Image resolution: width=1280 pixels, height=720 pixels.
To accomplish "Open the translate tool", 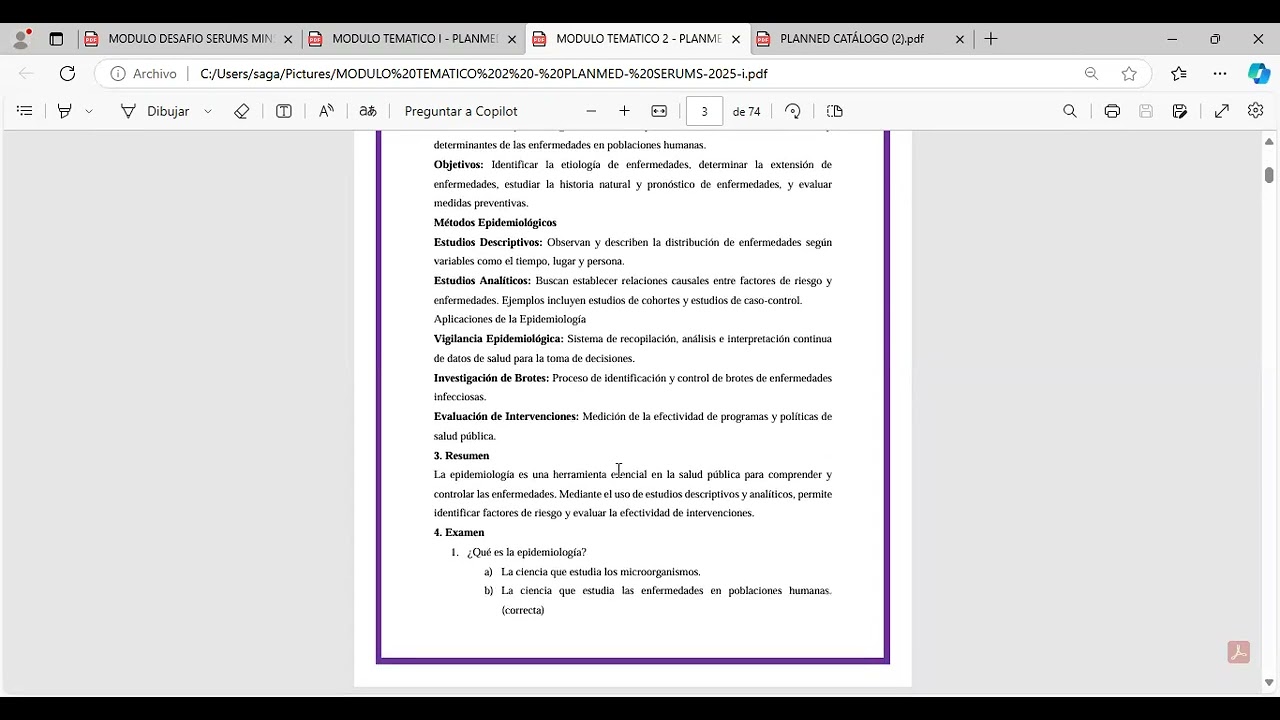I will click(368, 111).
